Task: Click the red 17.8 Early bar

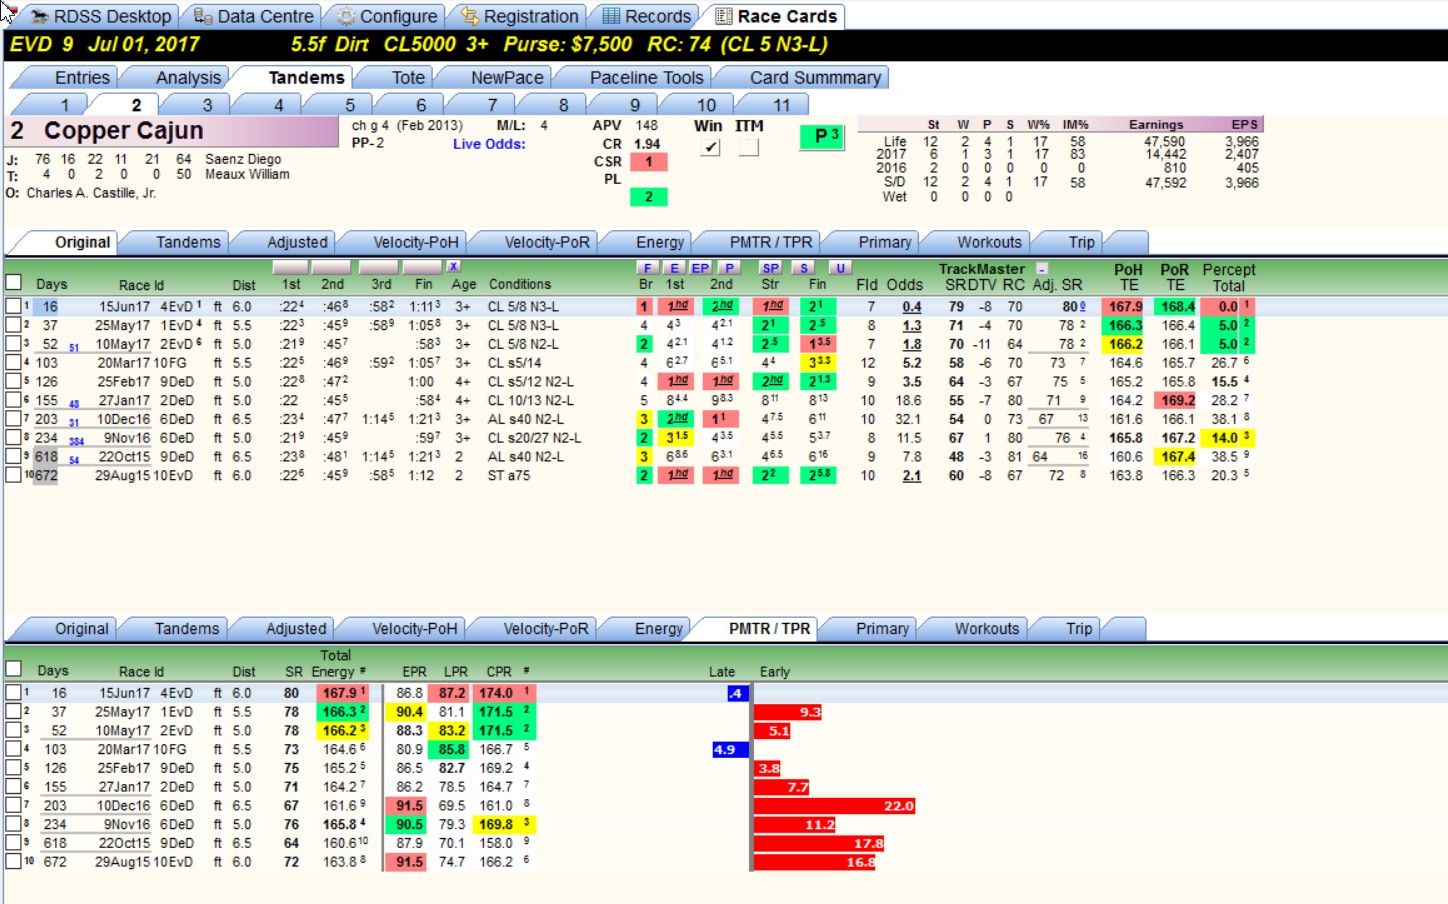Action: 818,843
